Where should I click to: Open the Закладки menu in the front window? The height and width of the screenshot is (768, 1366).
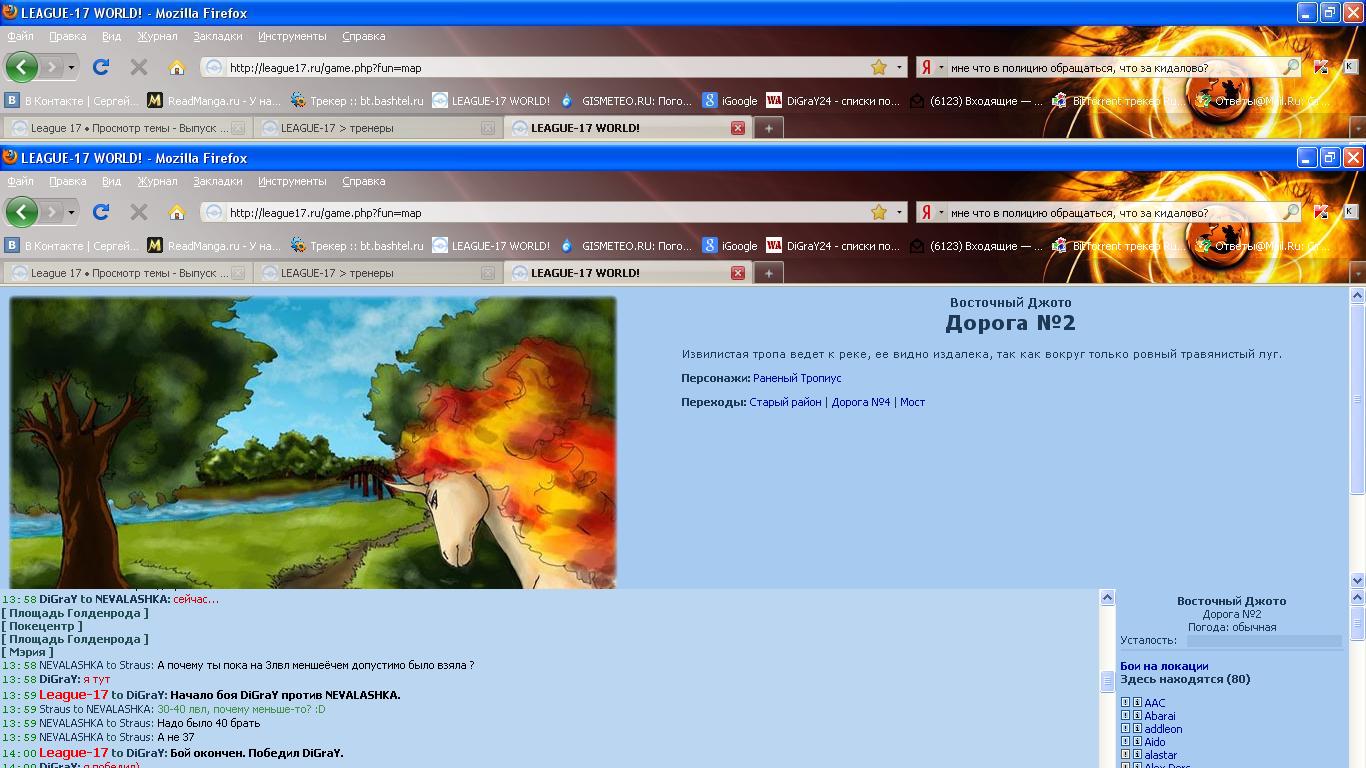pyautogui.click(x=218, y=181)
